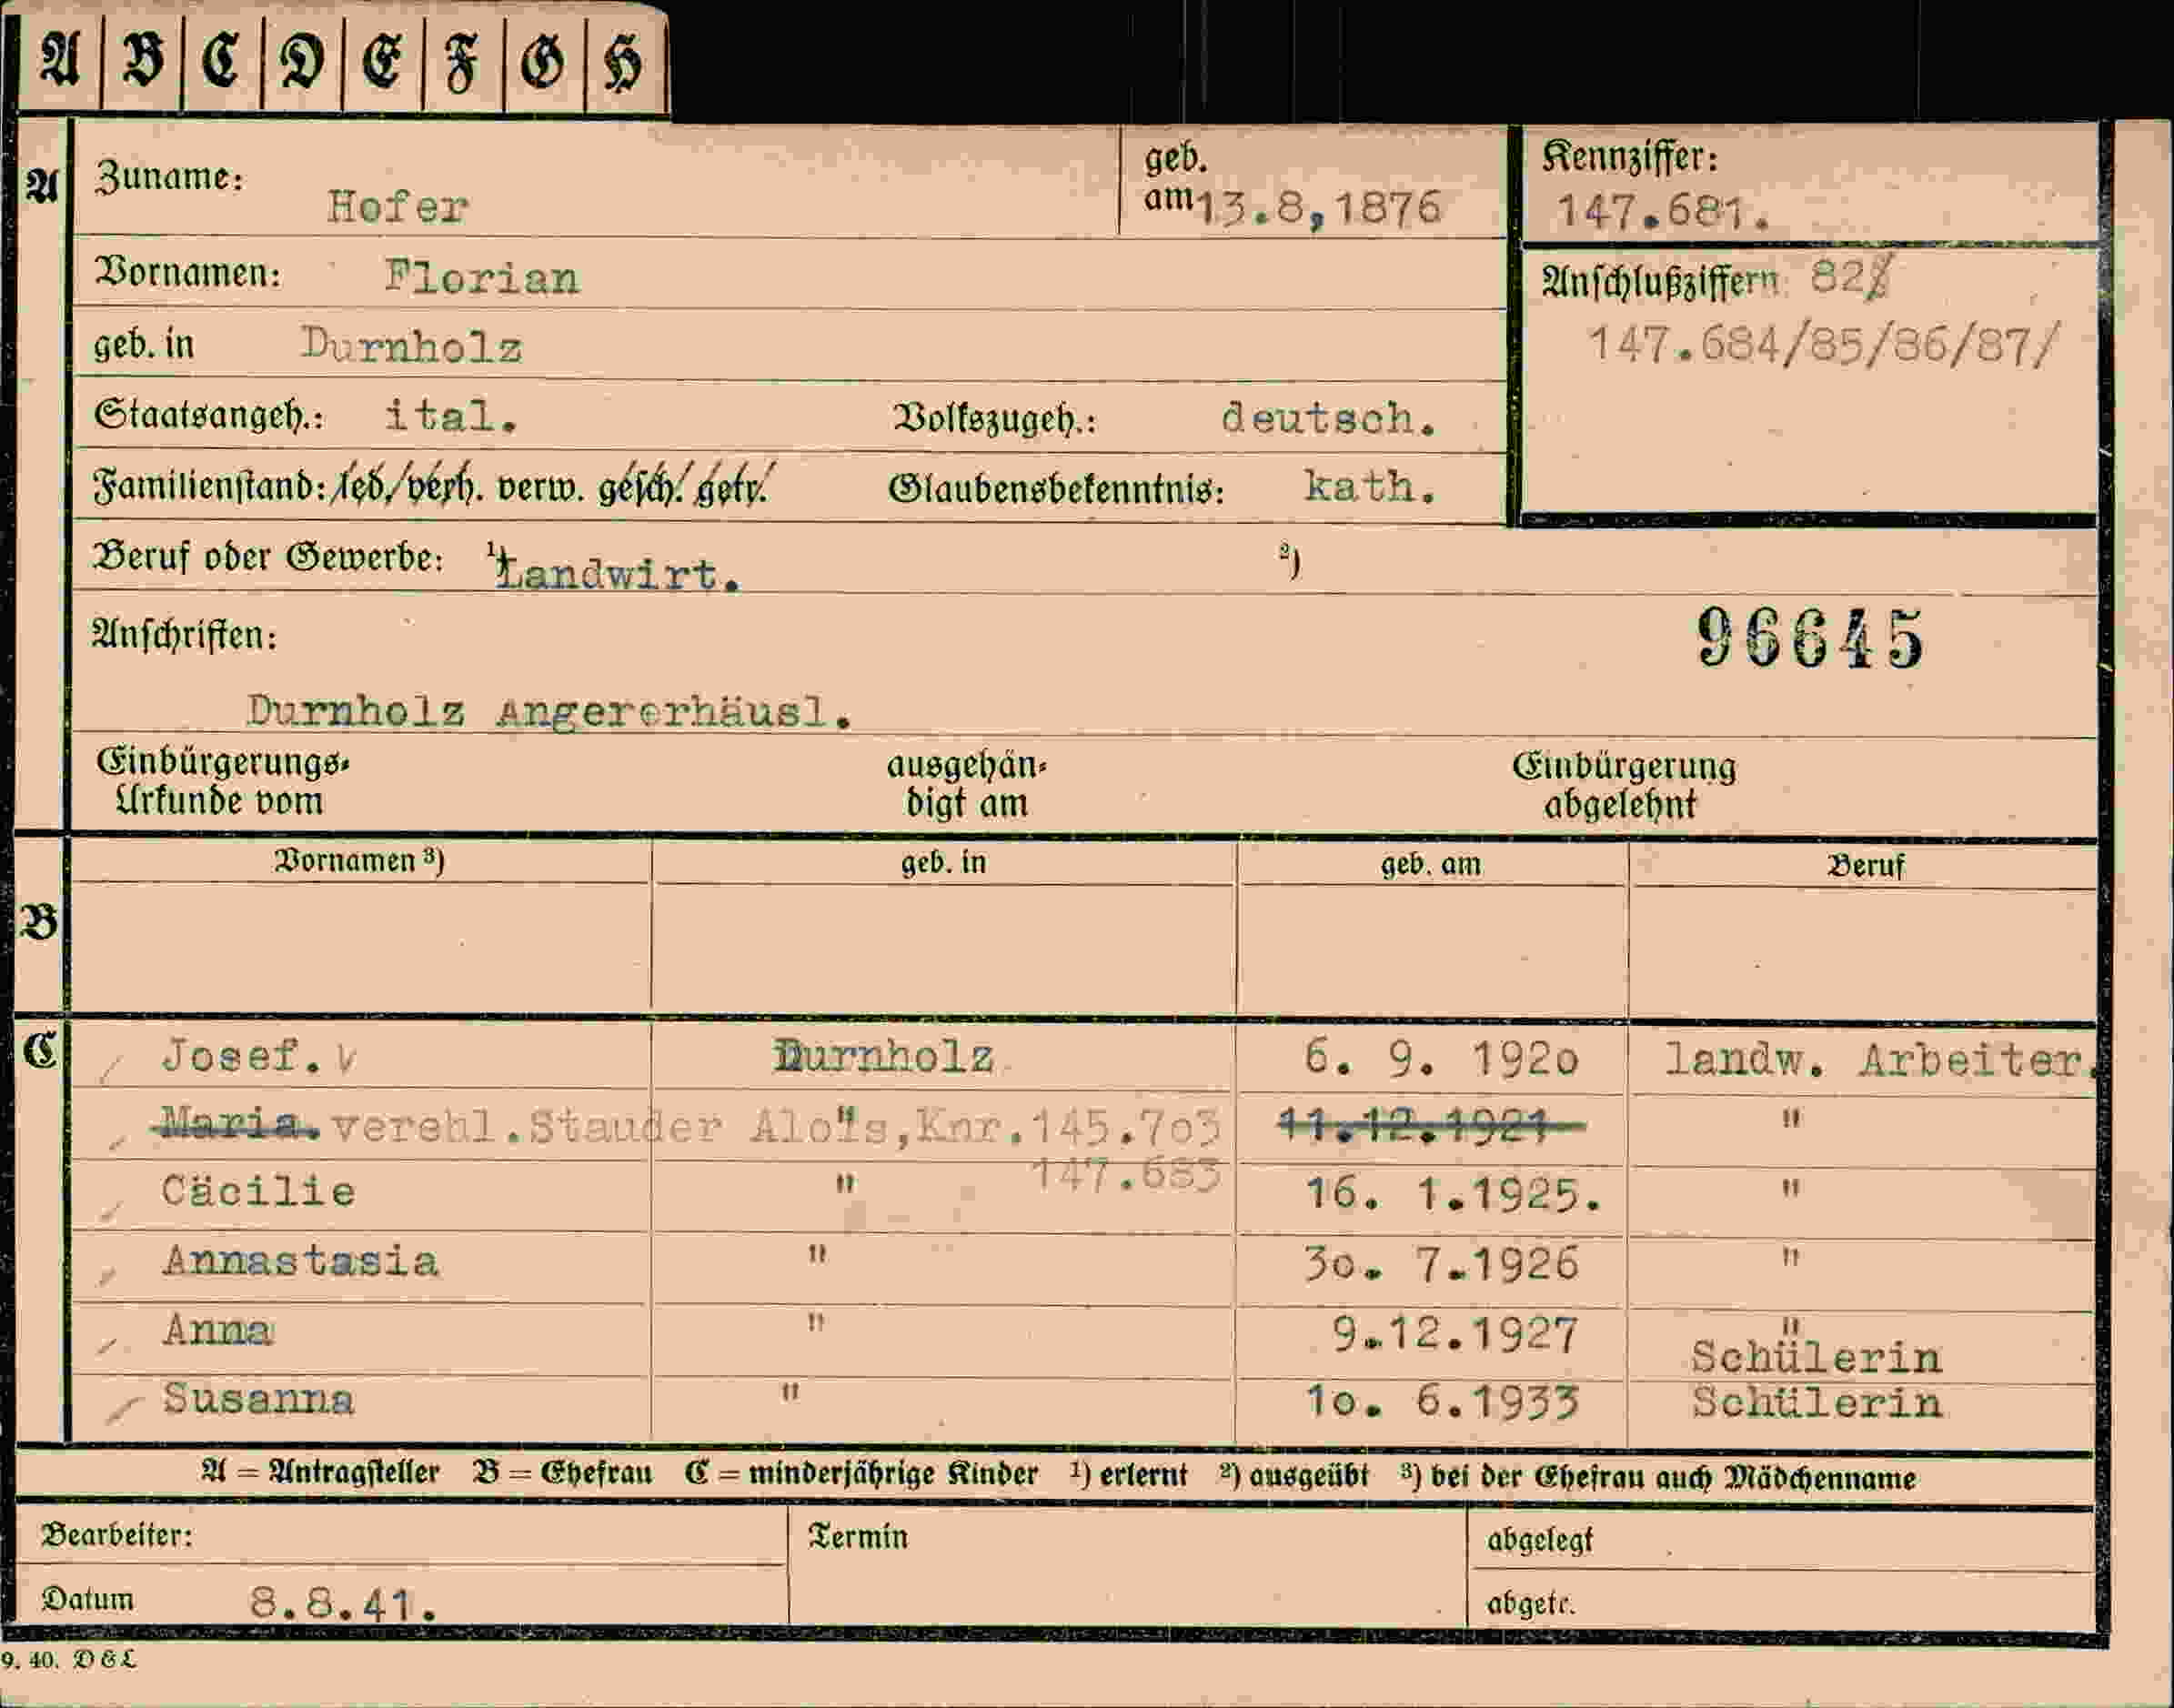The width and height of the screenshot is (2174, 1708).
Task: Click the religion value 'kath.'
Action: pos(1370,487)
